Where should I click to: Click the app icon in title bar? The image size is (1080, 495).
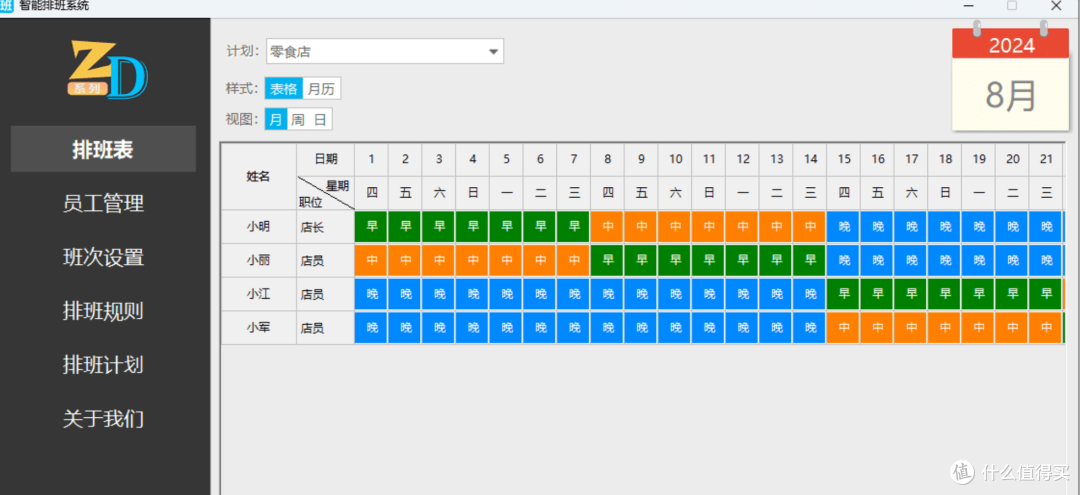tap(7, 6)
